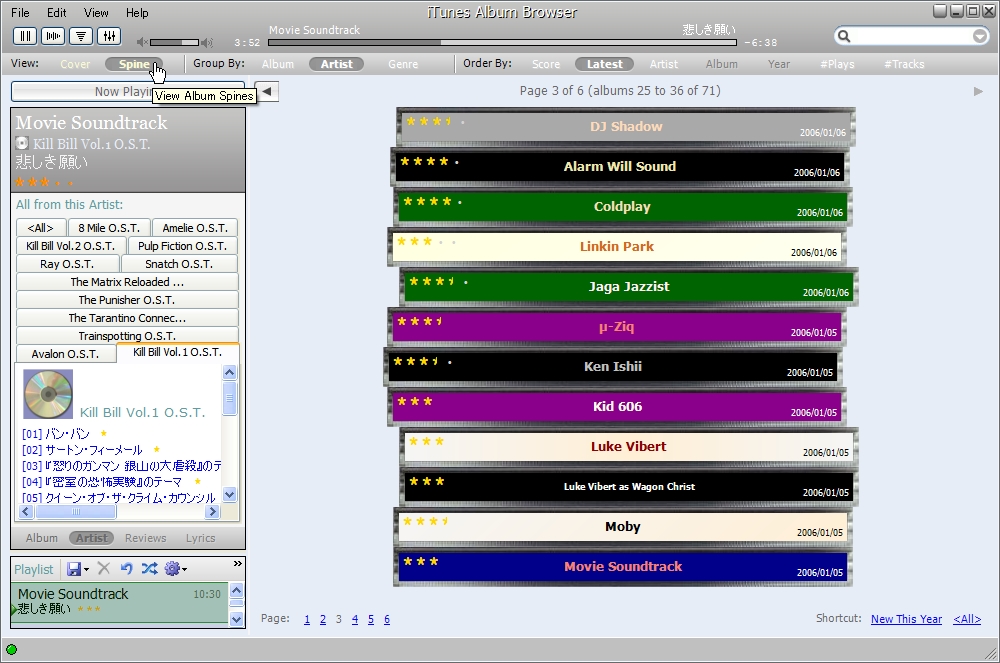Viewport: 1000px width, 663px height.
Task: Open the File menu
Action: coord(20,13)
